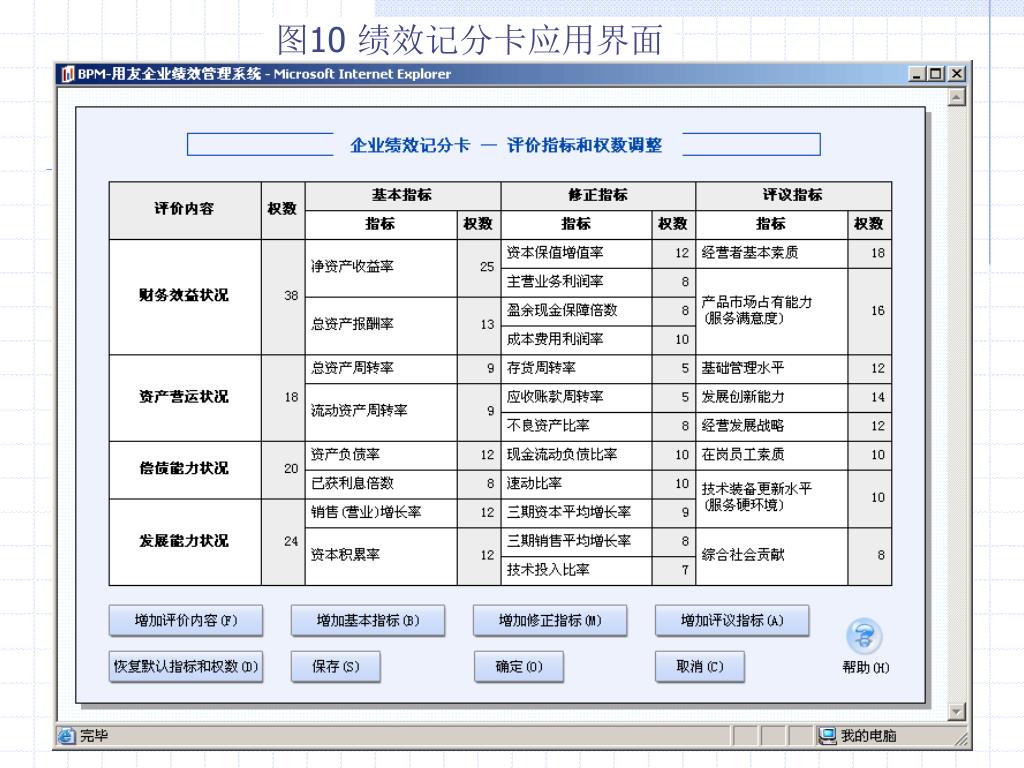This screenshot has width=1024, height=768.
Task: Confirm with the 确定(O) button
Action: 519,667
